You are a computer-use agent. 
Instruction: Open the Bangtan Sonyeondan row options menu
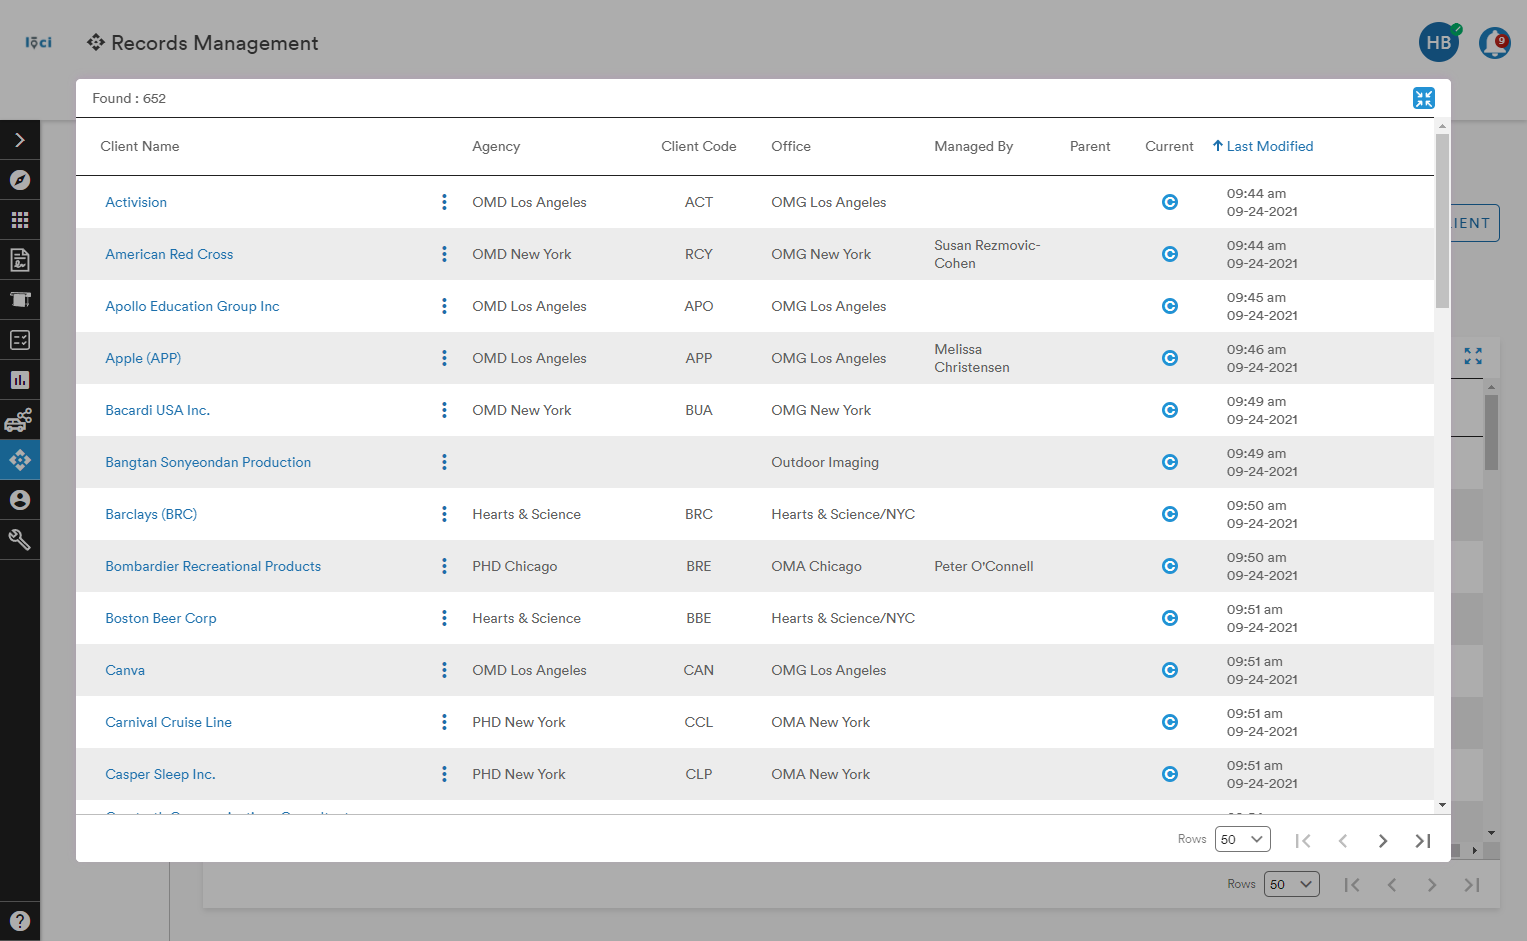(x=444, y=462)
